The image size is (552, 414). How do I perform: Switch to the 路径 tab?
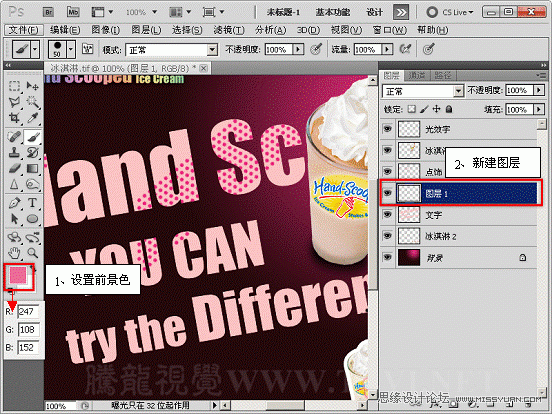tap(443, 75)
